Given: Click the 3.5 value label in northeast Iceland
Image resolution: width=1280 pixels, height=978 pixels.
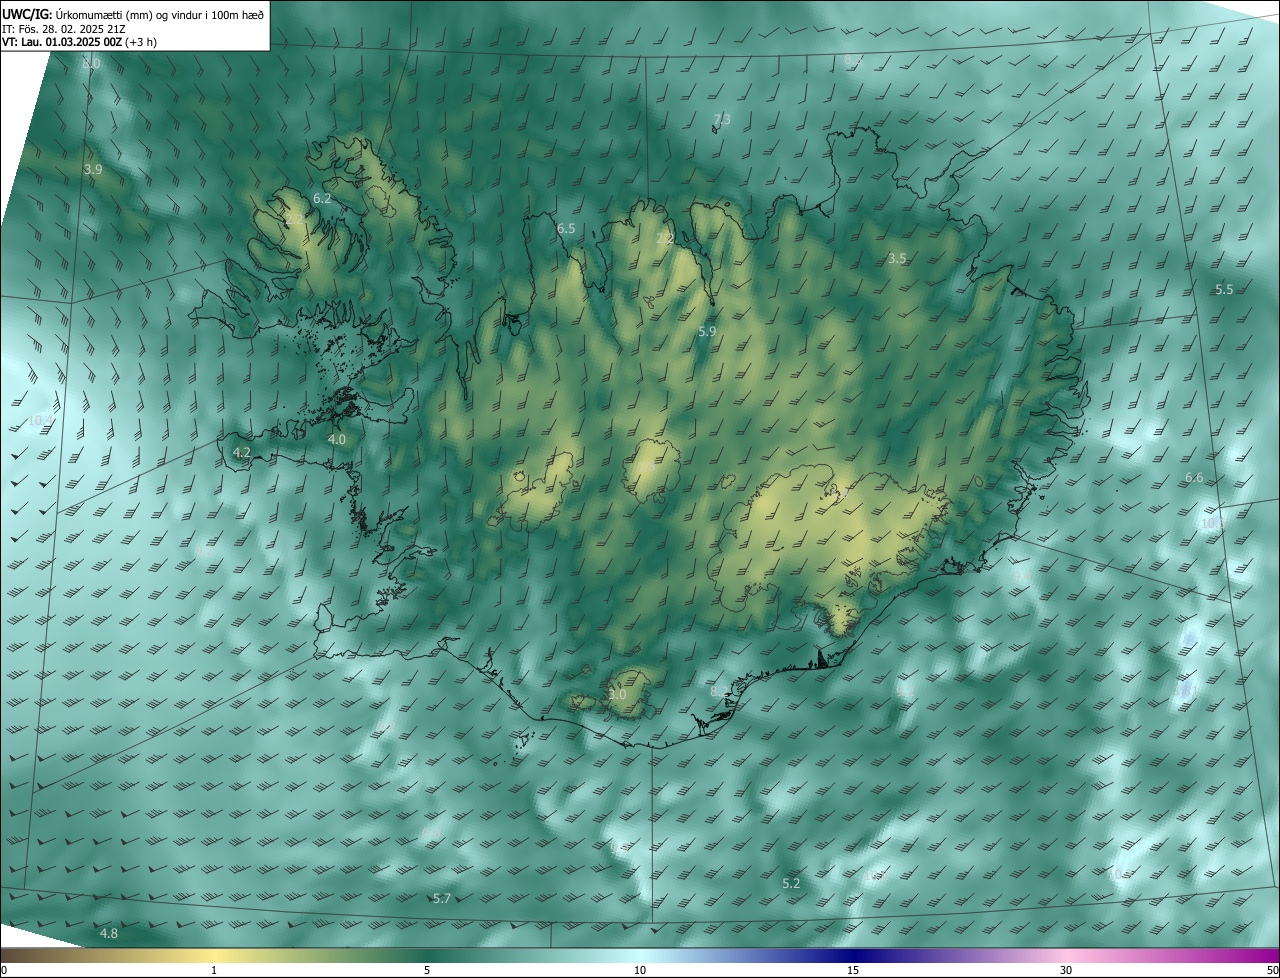Looking at the screenshot, I should [897, 258].
